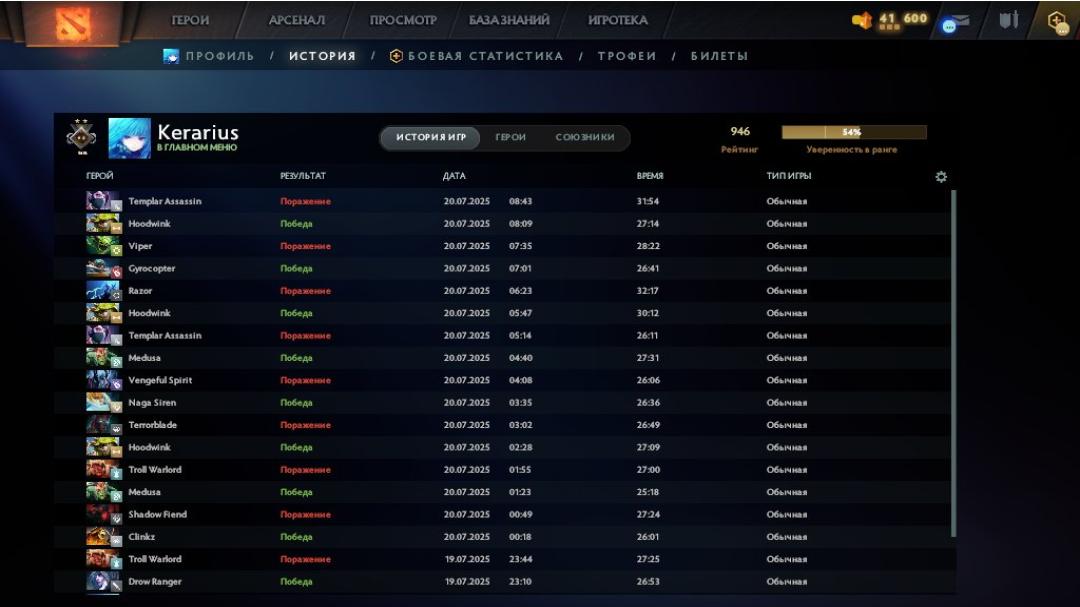Switch to the СОЮЗНИКИ tab

tap(585, 137)
